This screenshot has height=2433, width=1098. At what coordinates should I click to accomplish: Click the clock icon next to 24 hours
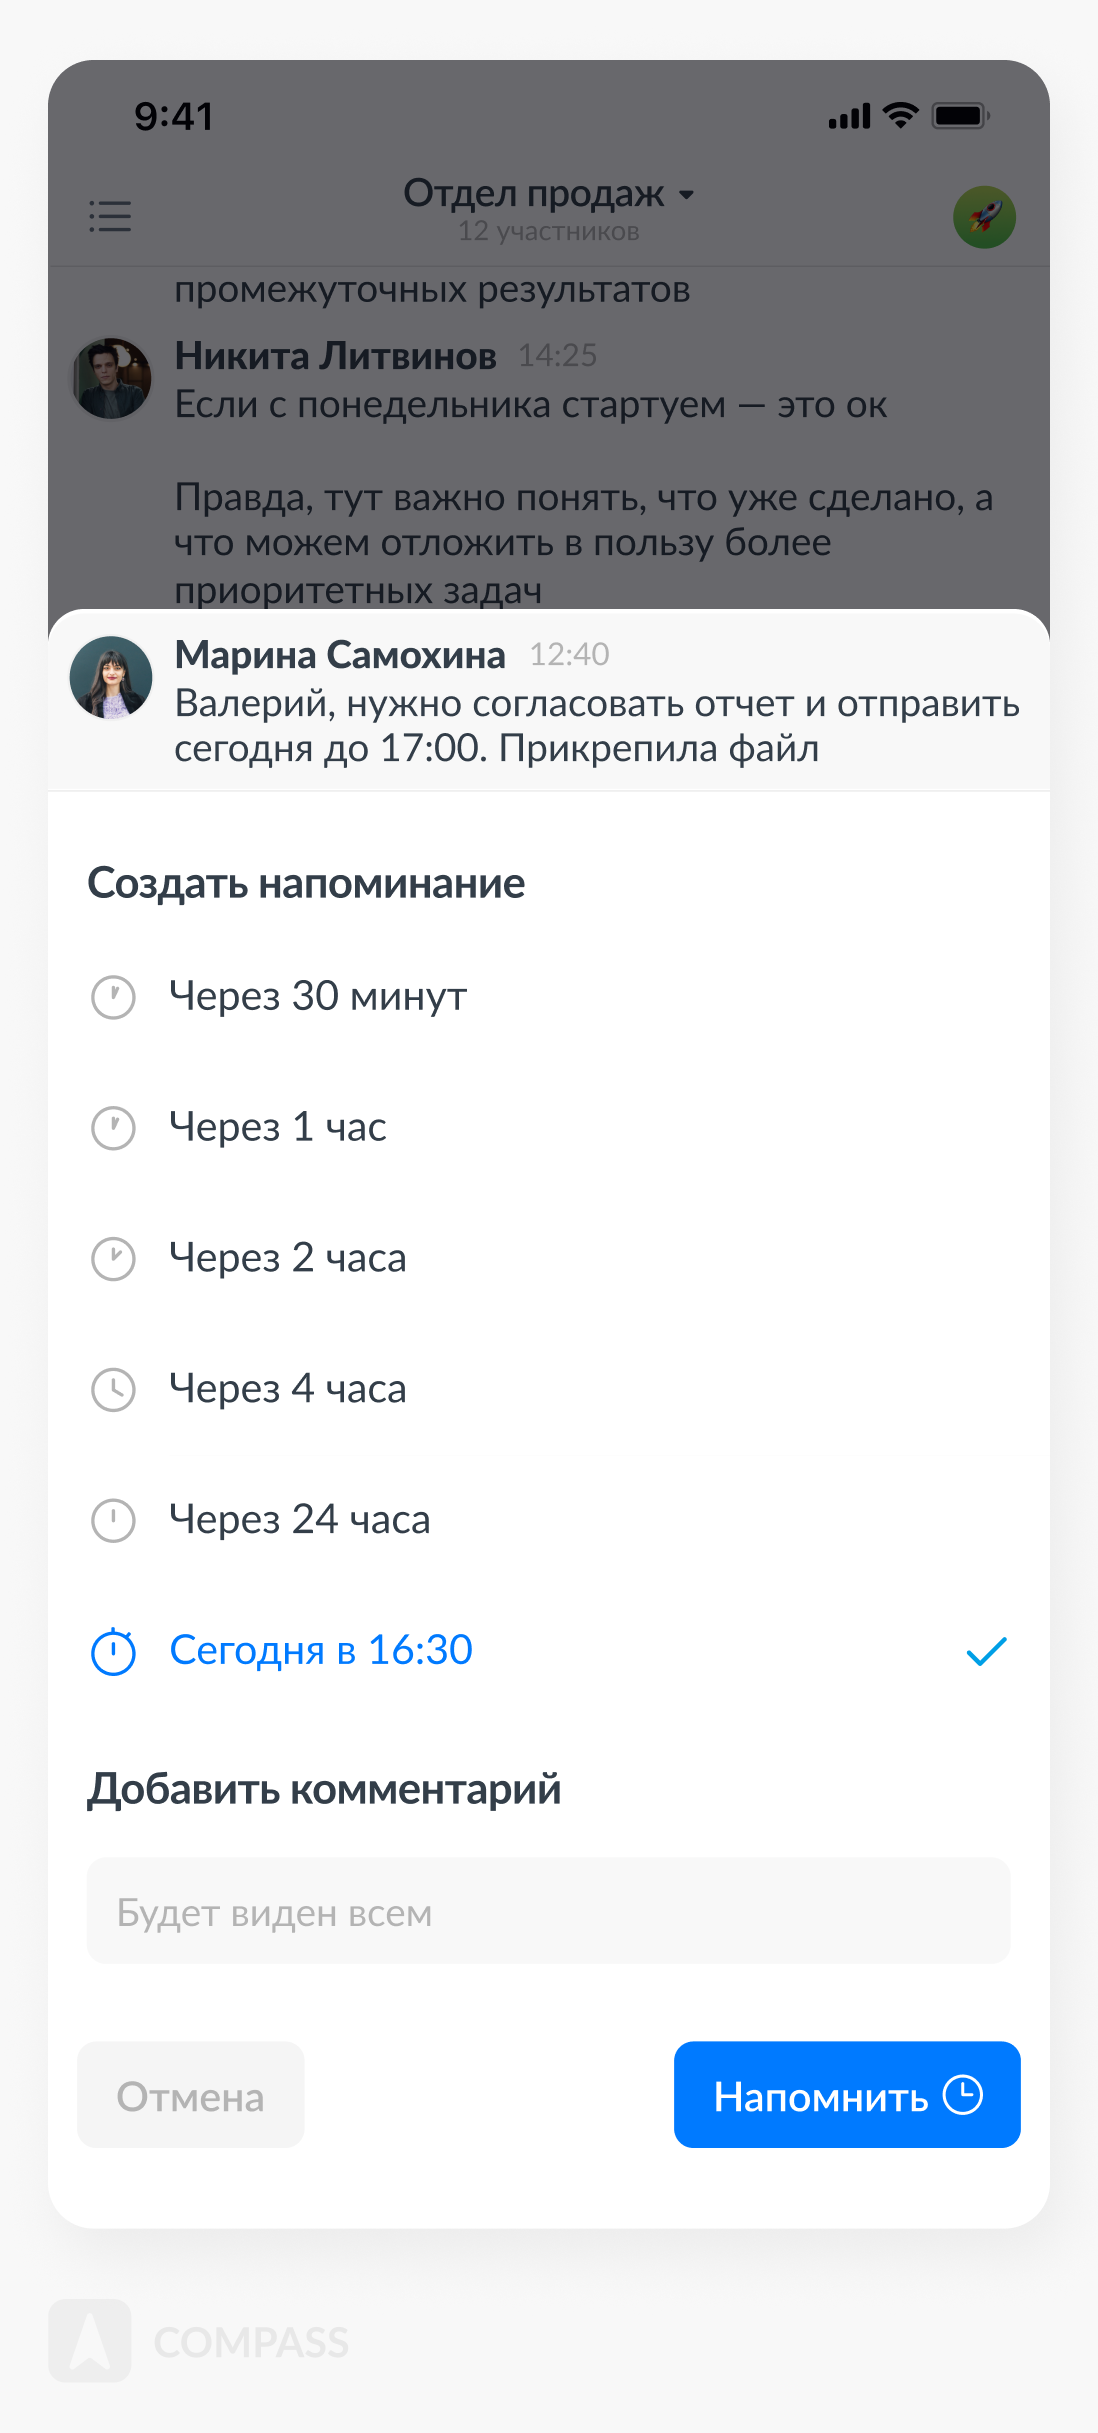coord(114,1521)
